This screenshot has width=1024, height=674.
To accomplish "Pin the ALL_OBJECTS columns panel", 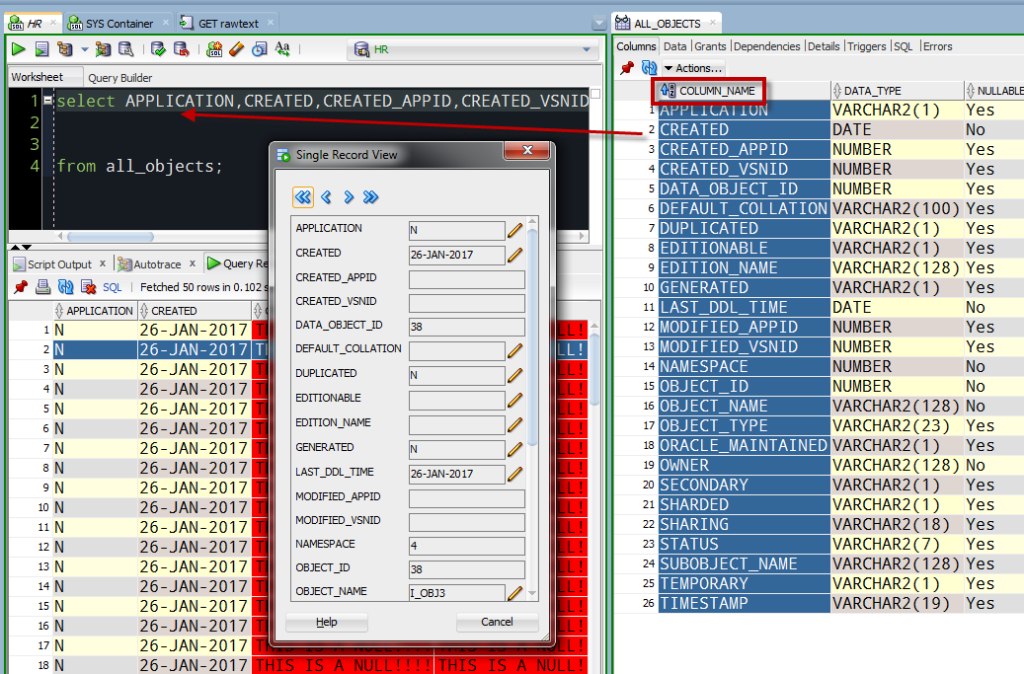I will [x=627, y=68].
